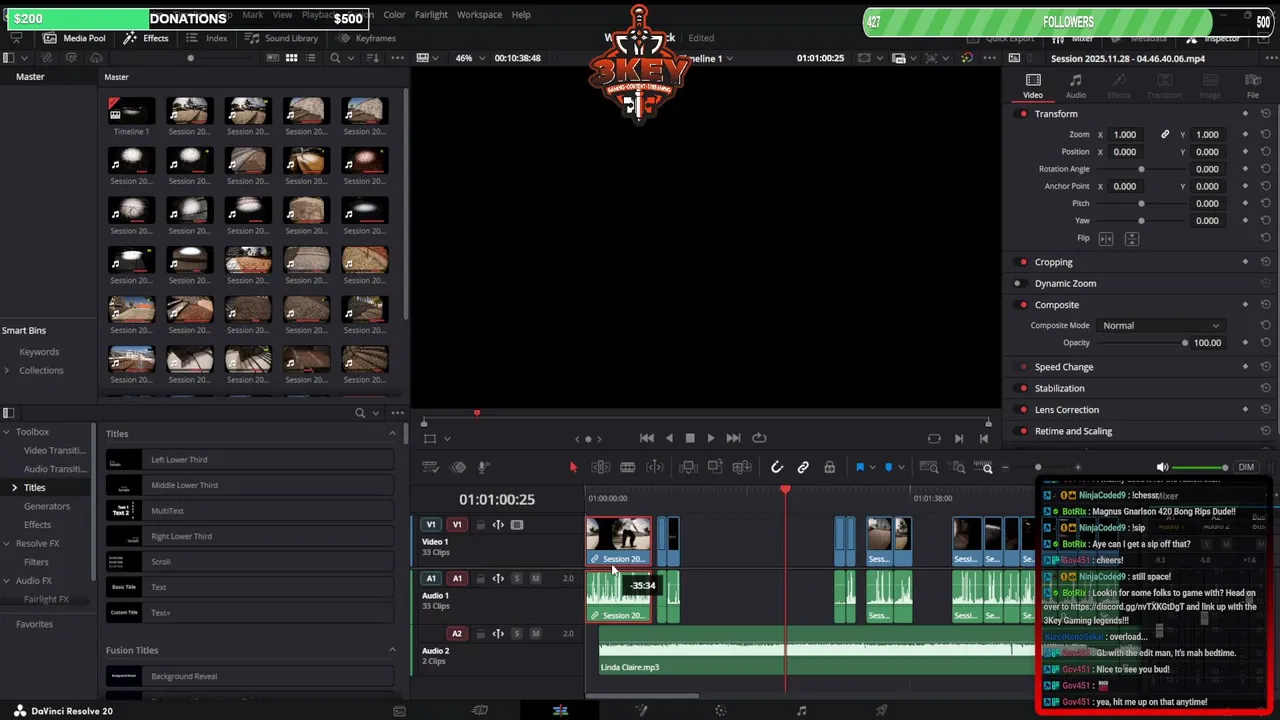Image resolution: width=1280 pixels, height=720 pixels.
Task: Open the Workspace menu
Action: pos(479,15)
